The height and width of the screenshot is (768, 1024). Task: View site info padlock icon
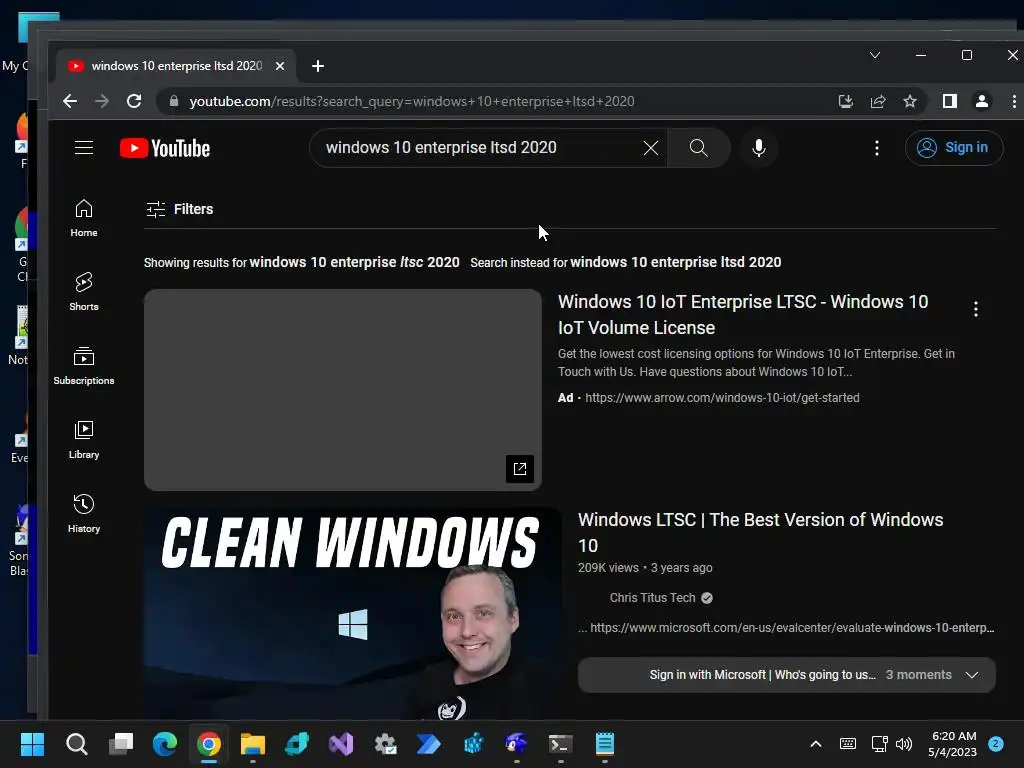click(x=174, y=101)
